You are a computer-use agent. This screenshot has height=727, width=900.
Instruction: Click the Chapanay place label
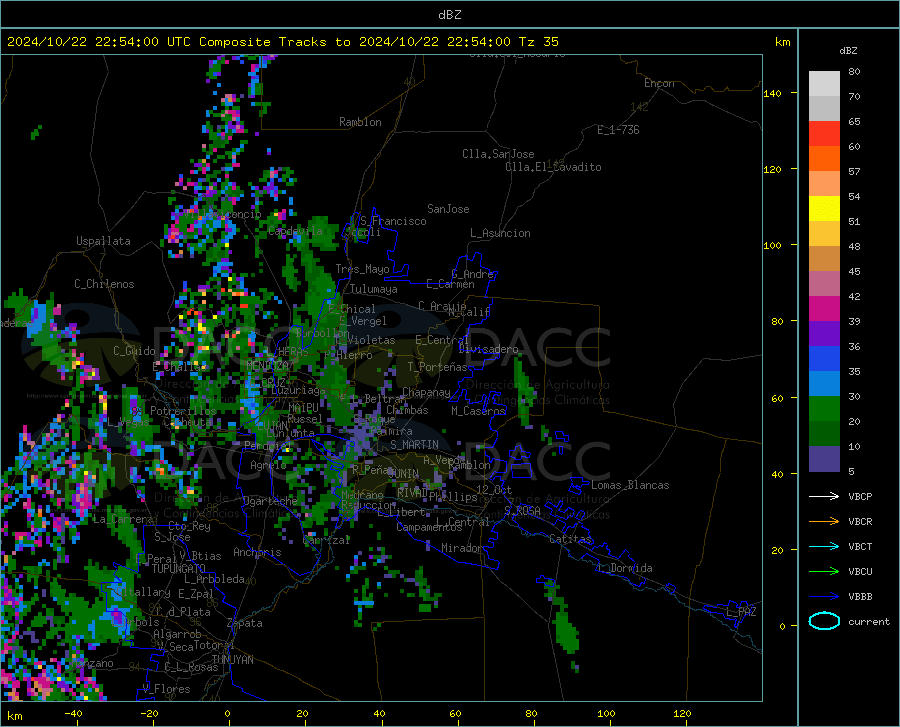point(426,392)
